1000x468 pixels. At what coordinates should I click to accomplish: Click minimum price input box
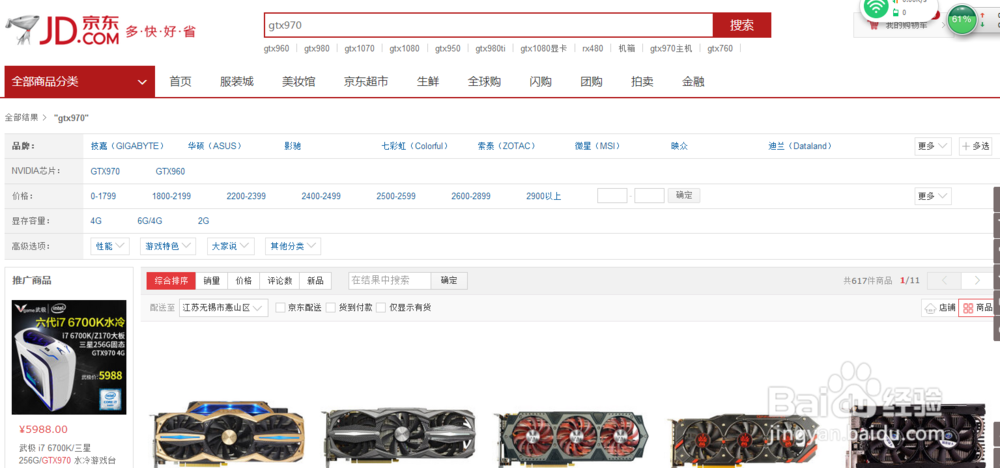click(x=612, y=196)
